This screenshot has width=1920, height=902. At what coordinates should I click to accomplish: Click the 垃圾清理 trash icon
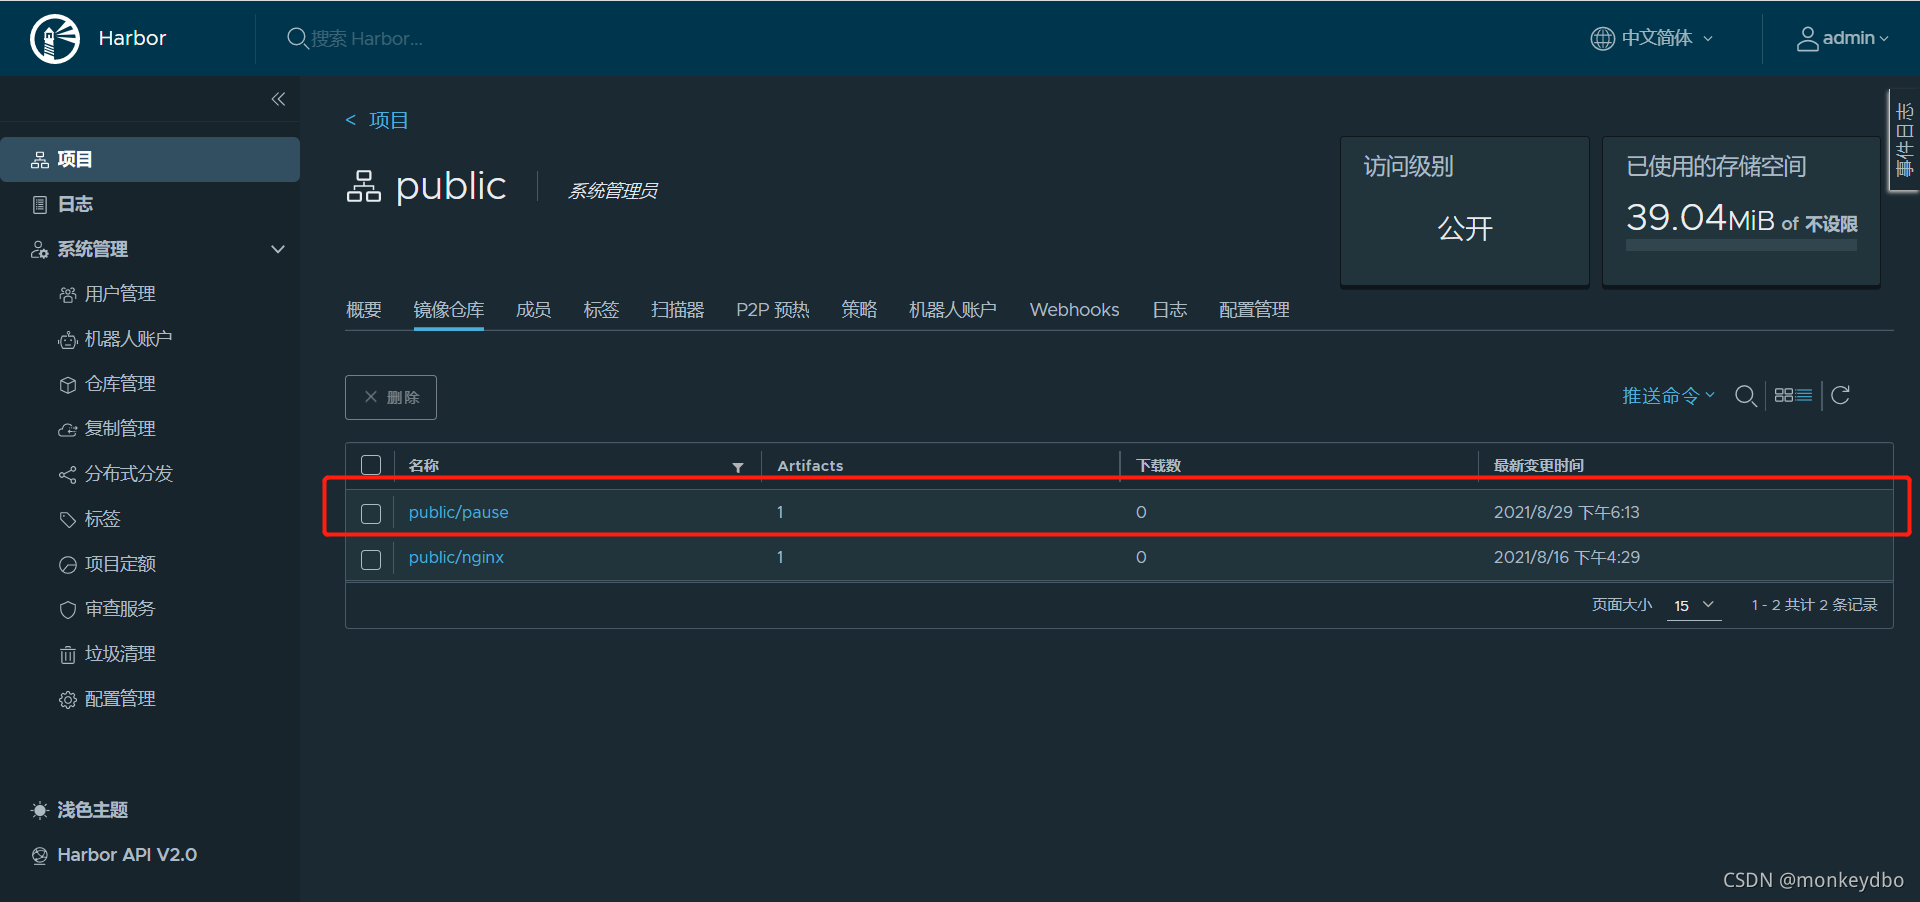click(x=67, y=655)
